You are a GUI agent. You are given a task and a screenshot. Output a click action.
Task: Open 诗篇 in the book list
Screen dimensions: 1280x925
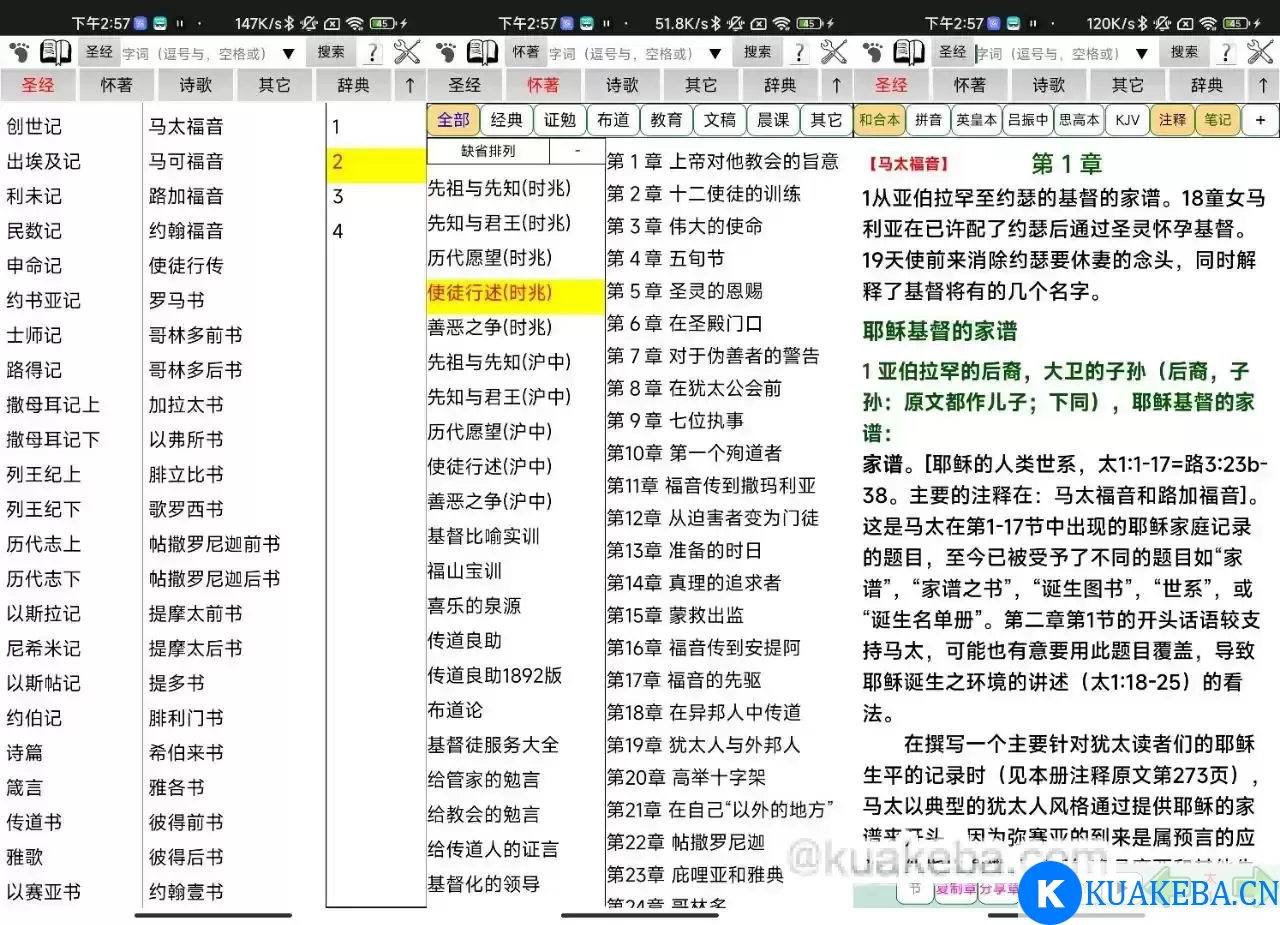25,753
